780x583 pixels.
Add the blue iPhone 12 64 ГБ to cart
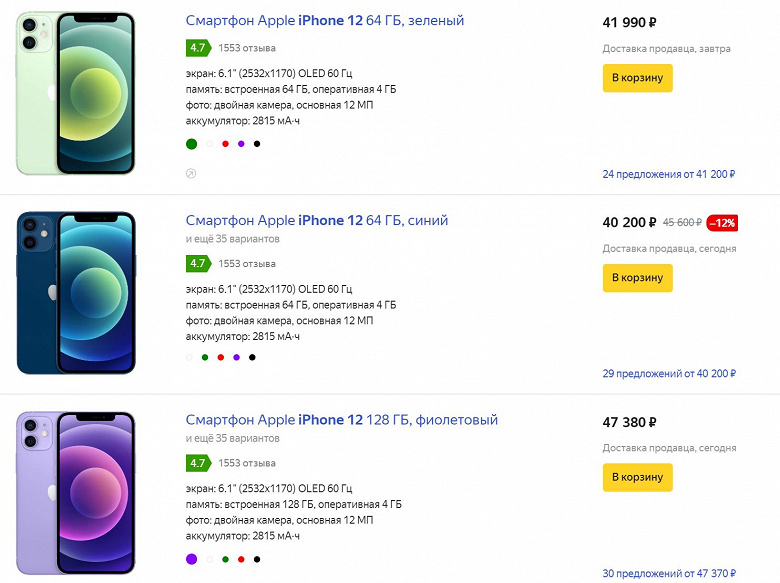pos(637,278)
